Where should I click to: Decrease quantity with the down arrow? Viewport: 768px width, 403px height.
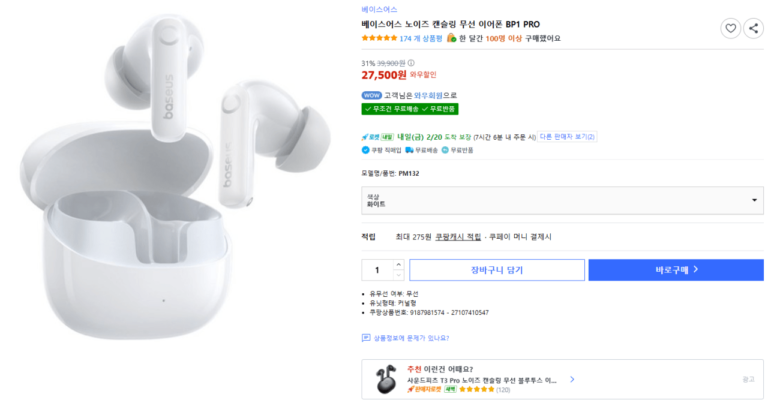398,274
